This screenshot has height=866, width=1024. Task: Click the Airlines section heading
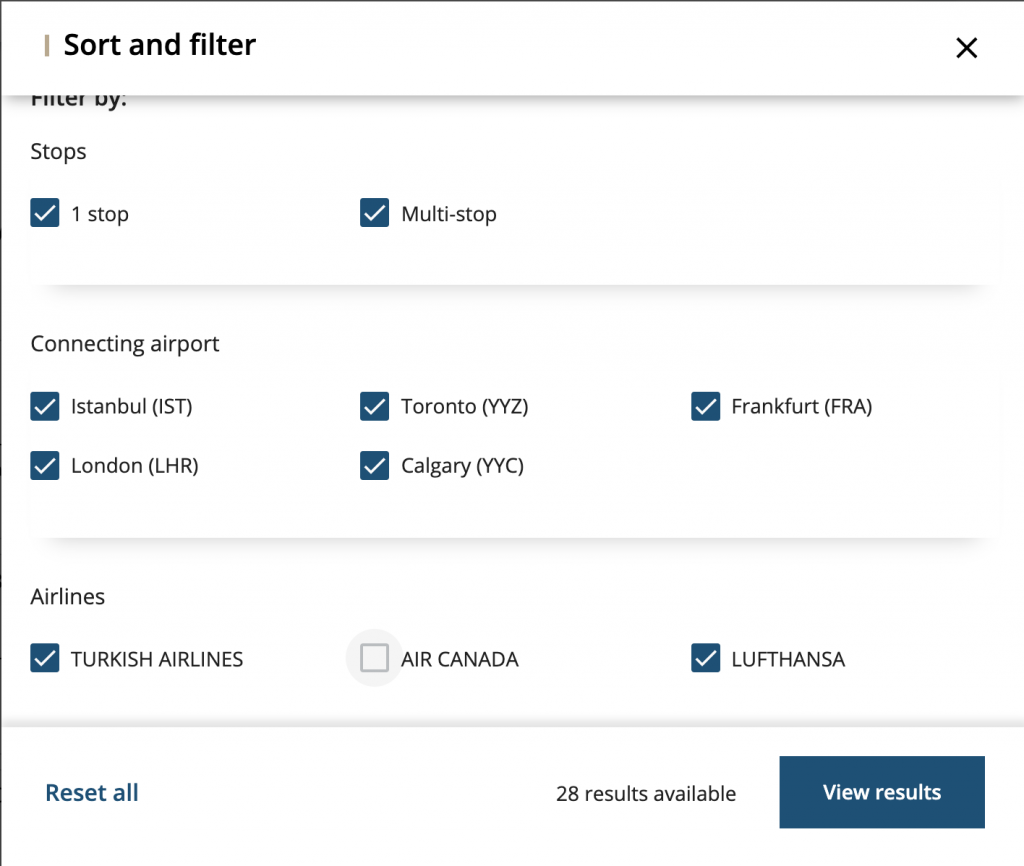tap(67, 596)
